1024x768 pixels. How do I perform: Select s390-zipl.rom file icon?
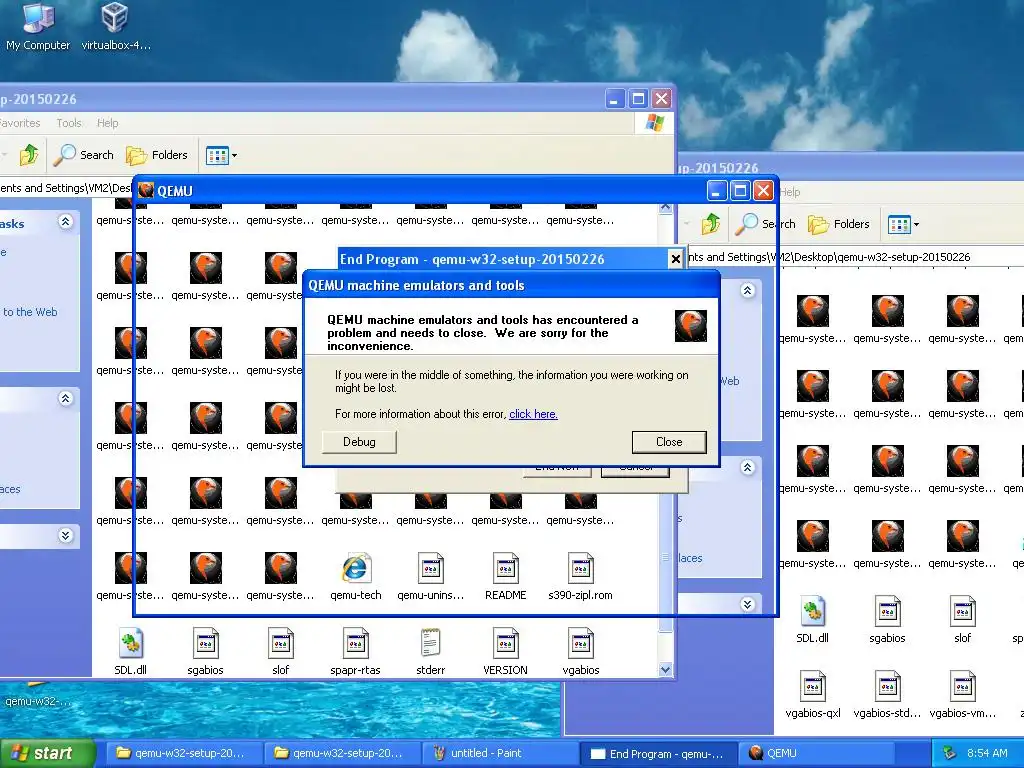click(x=581, y=576)
